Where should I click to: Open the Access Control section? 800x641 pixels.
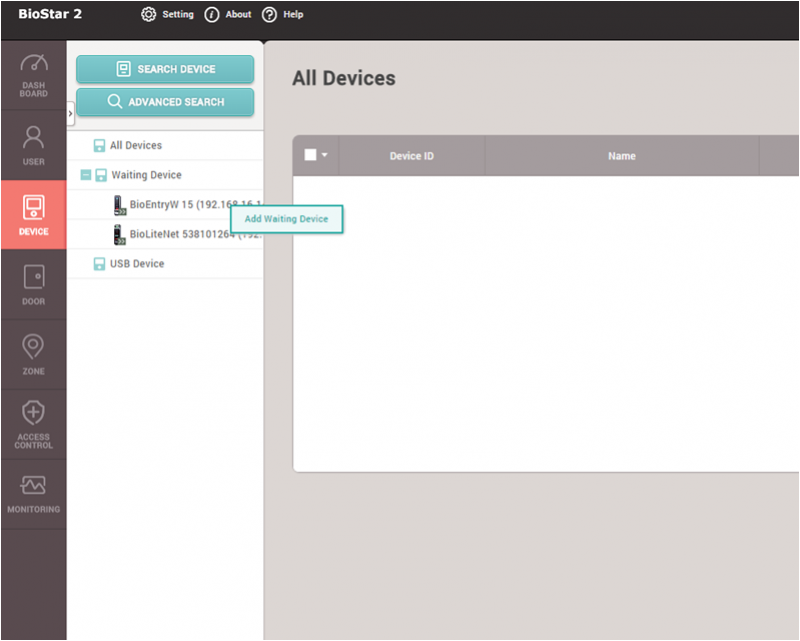click(33, 424)
